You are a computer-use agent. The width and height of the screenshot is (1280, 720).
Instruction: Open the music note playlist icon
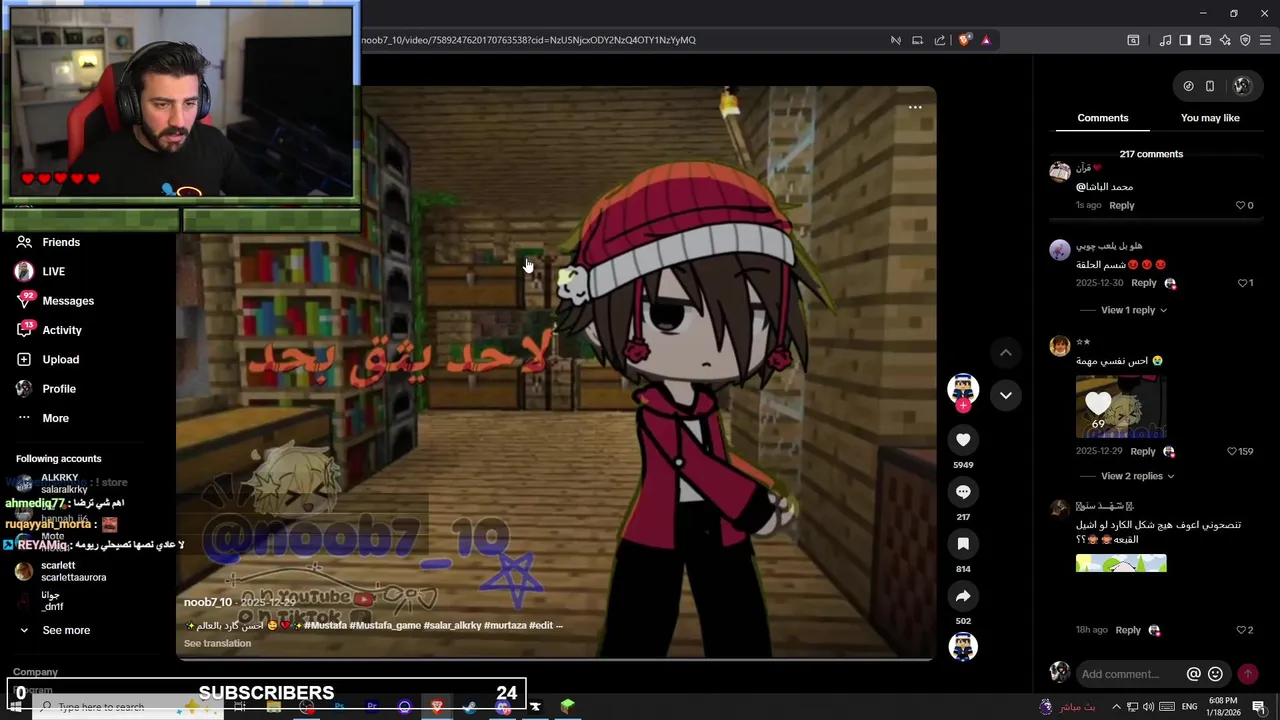click(1165, 40)
